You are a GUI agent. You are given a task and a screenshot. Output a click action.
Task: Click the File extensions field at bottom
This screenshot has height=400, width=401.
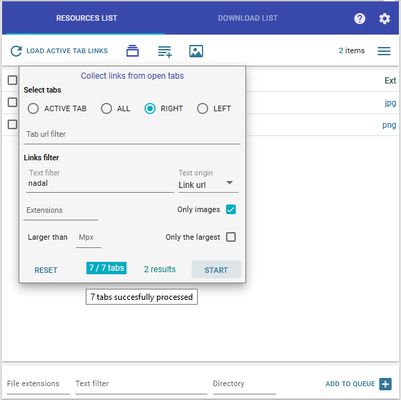pyautogui.click(x=38, y=385)
